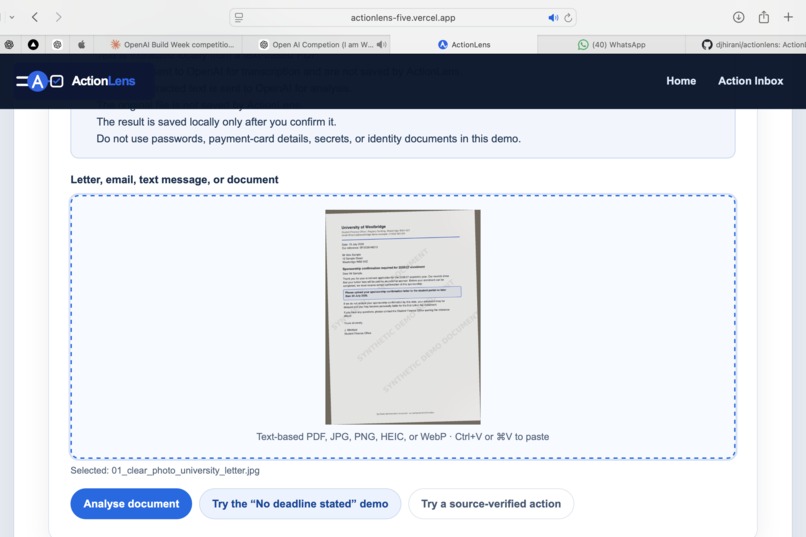Click the supported formats hint text
806x537 pixels.
click(x=402, y=437)
